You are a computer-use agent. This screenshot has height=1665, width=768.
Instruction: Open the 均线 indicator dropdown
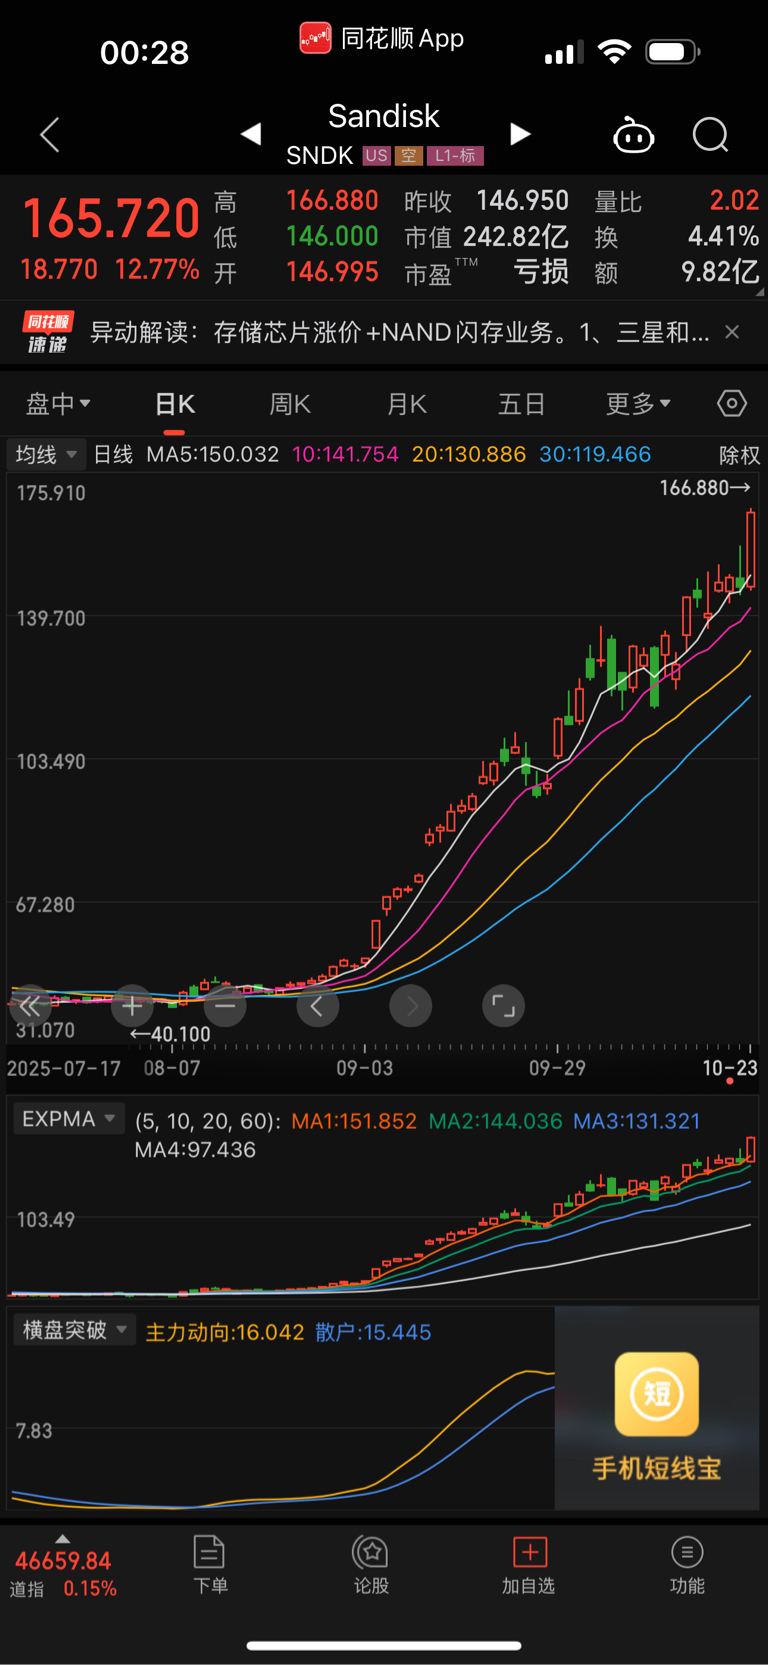(x=46, y=455)
